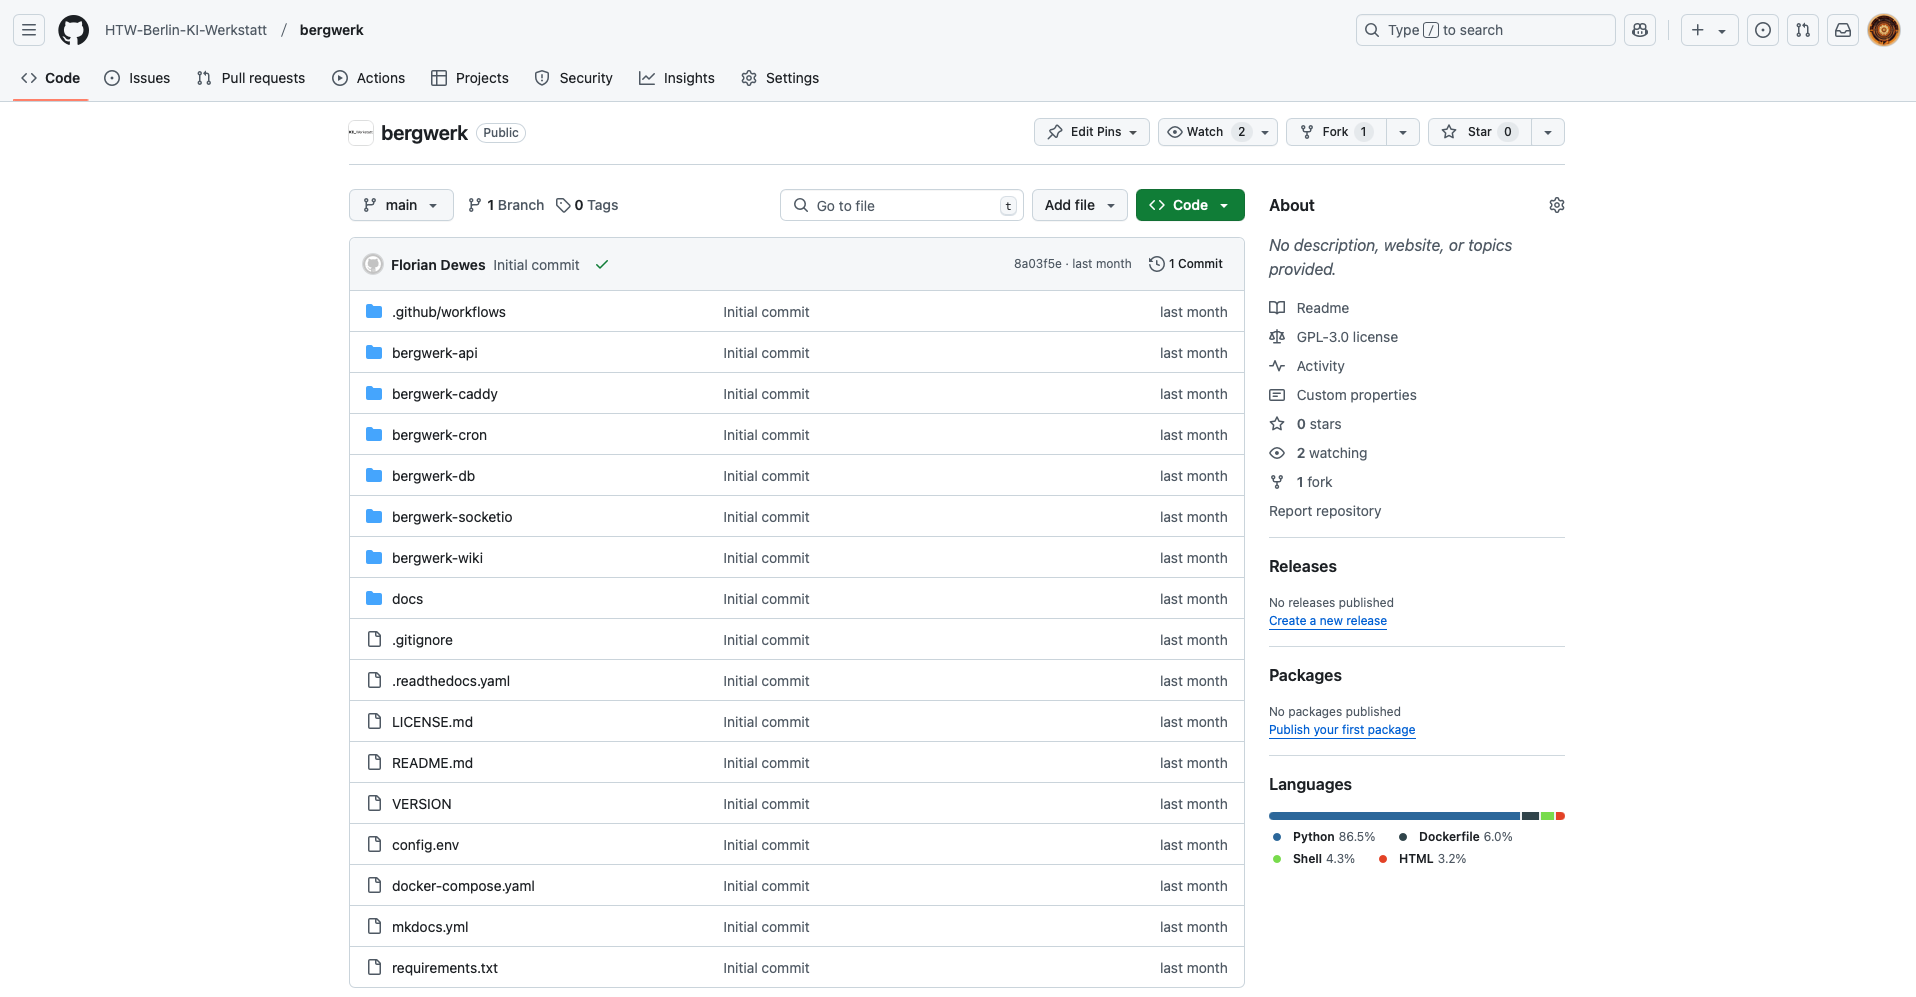Open the global issues icon in header

[x=1763, y=30]
